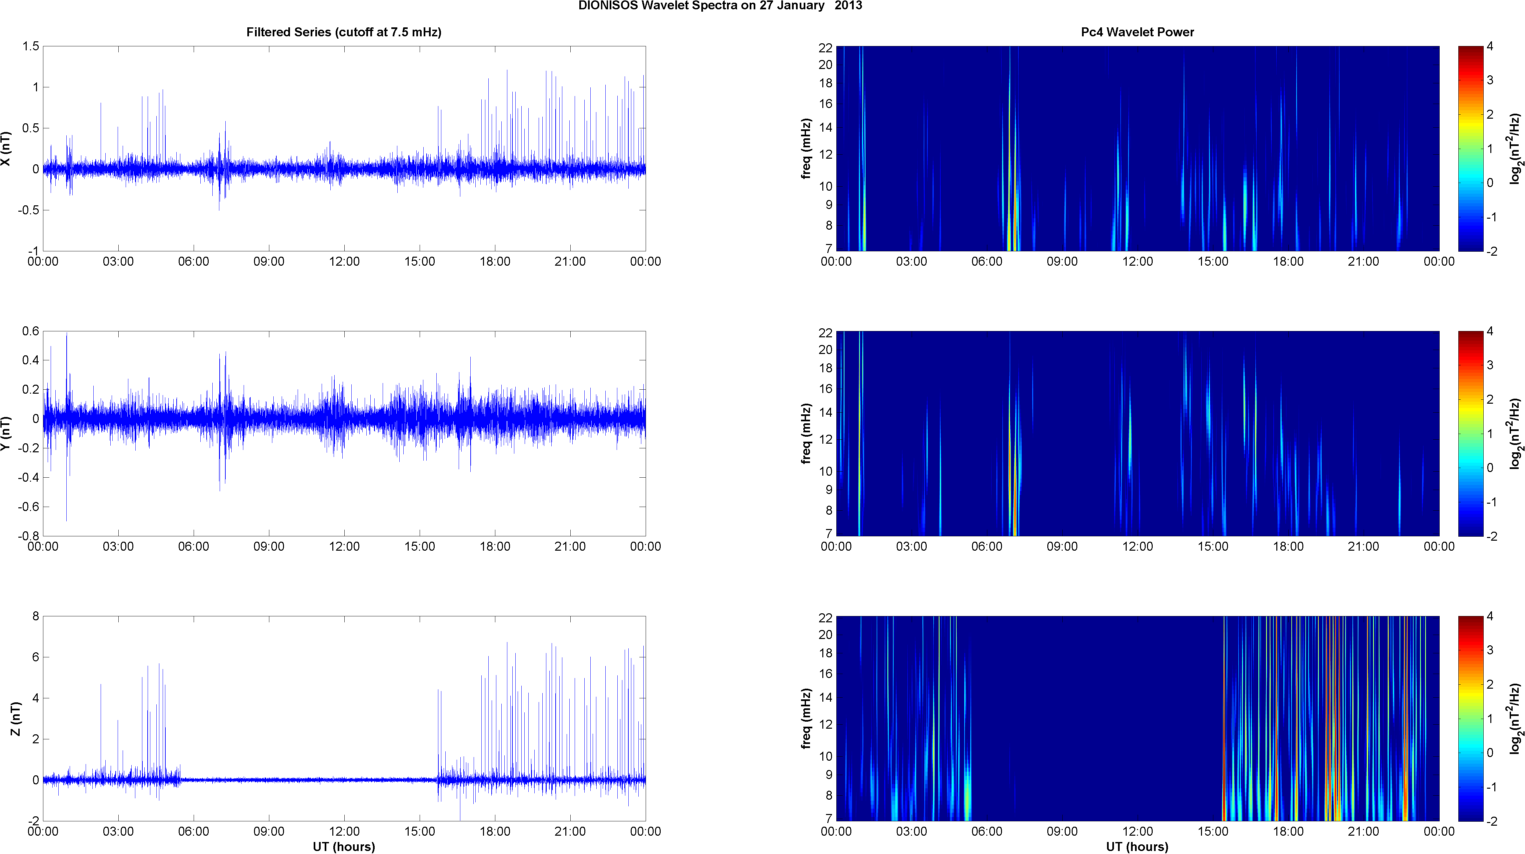Click the "0.6" tick on the Y plot
1525x854 pixels.
click(x=30, y=332)
